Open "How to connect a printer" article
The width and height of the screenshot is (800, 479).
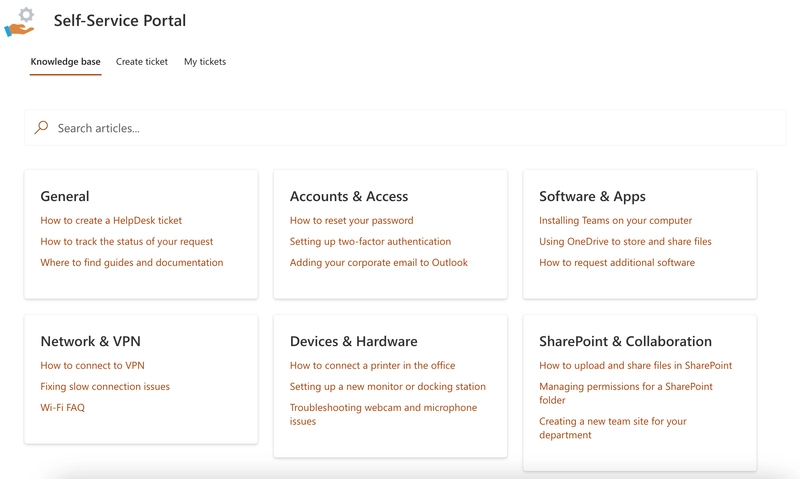372,366
